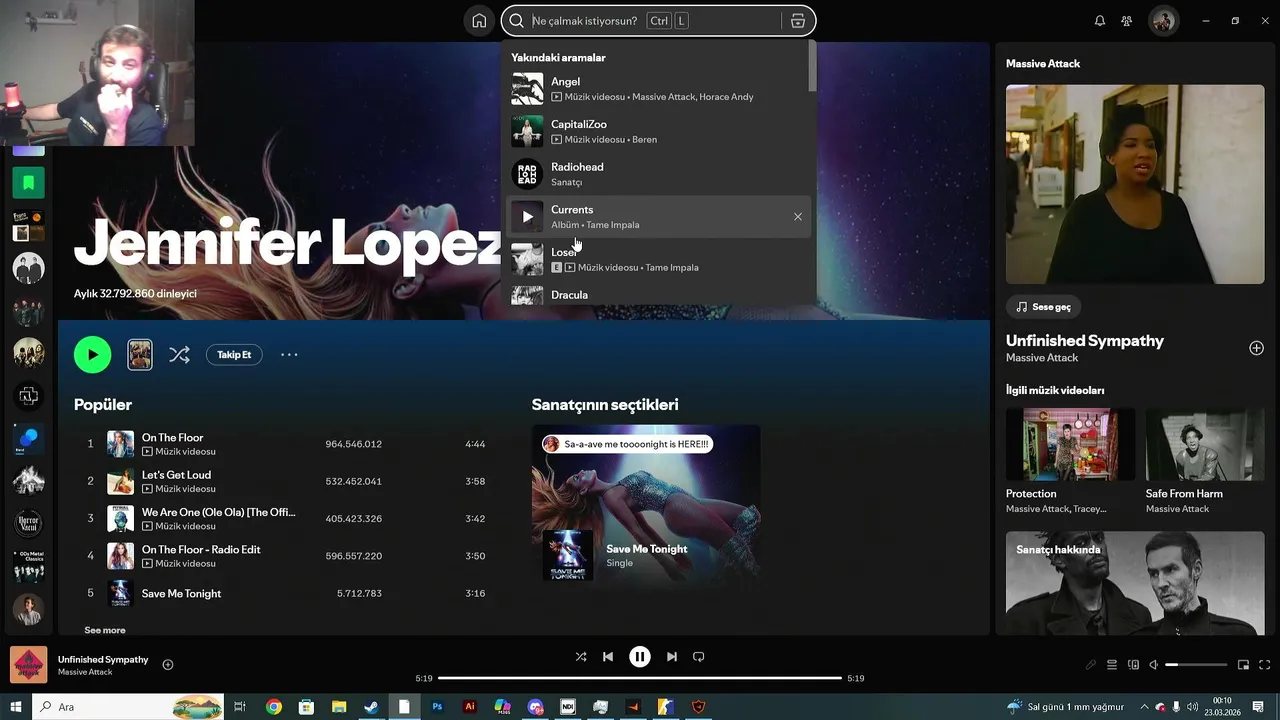Image resolution: width=1280 pixels, height=720 pixels.
Task: Open the Rammstein logo library item
Action: coord(28,396)
